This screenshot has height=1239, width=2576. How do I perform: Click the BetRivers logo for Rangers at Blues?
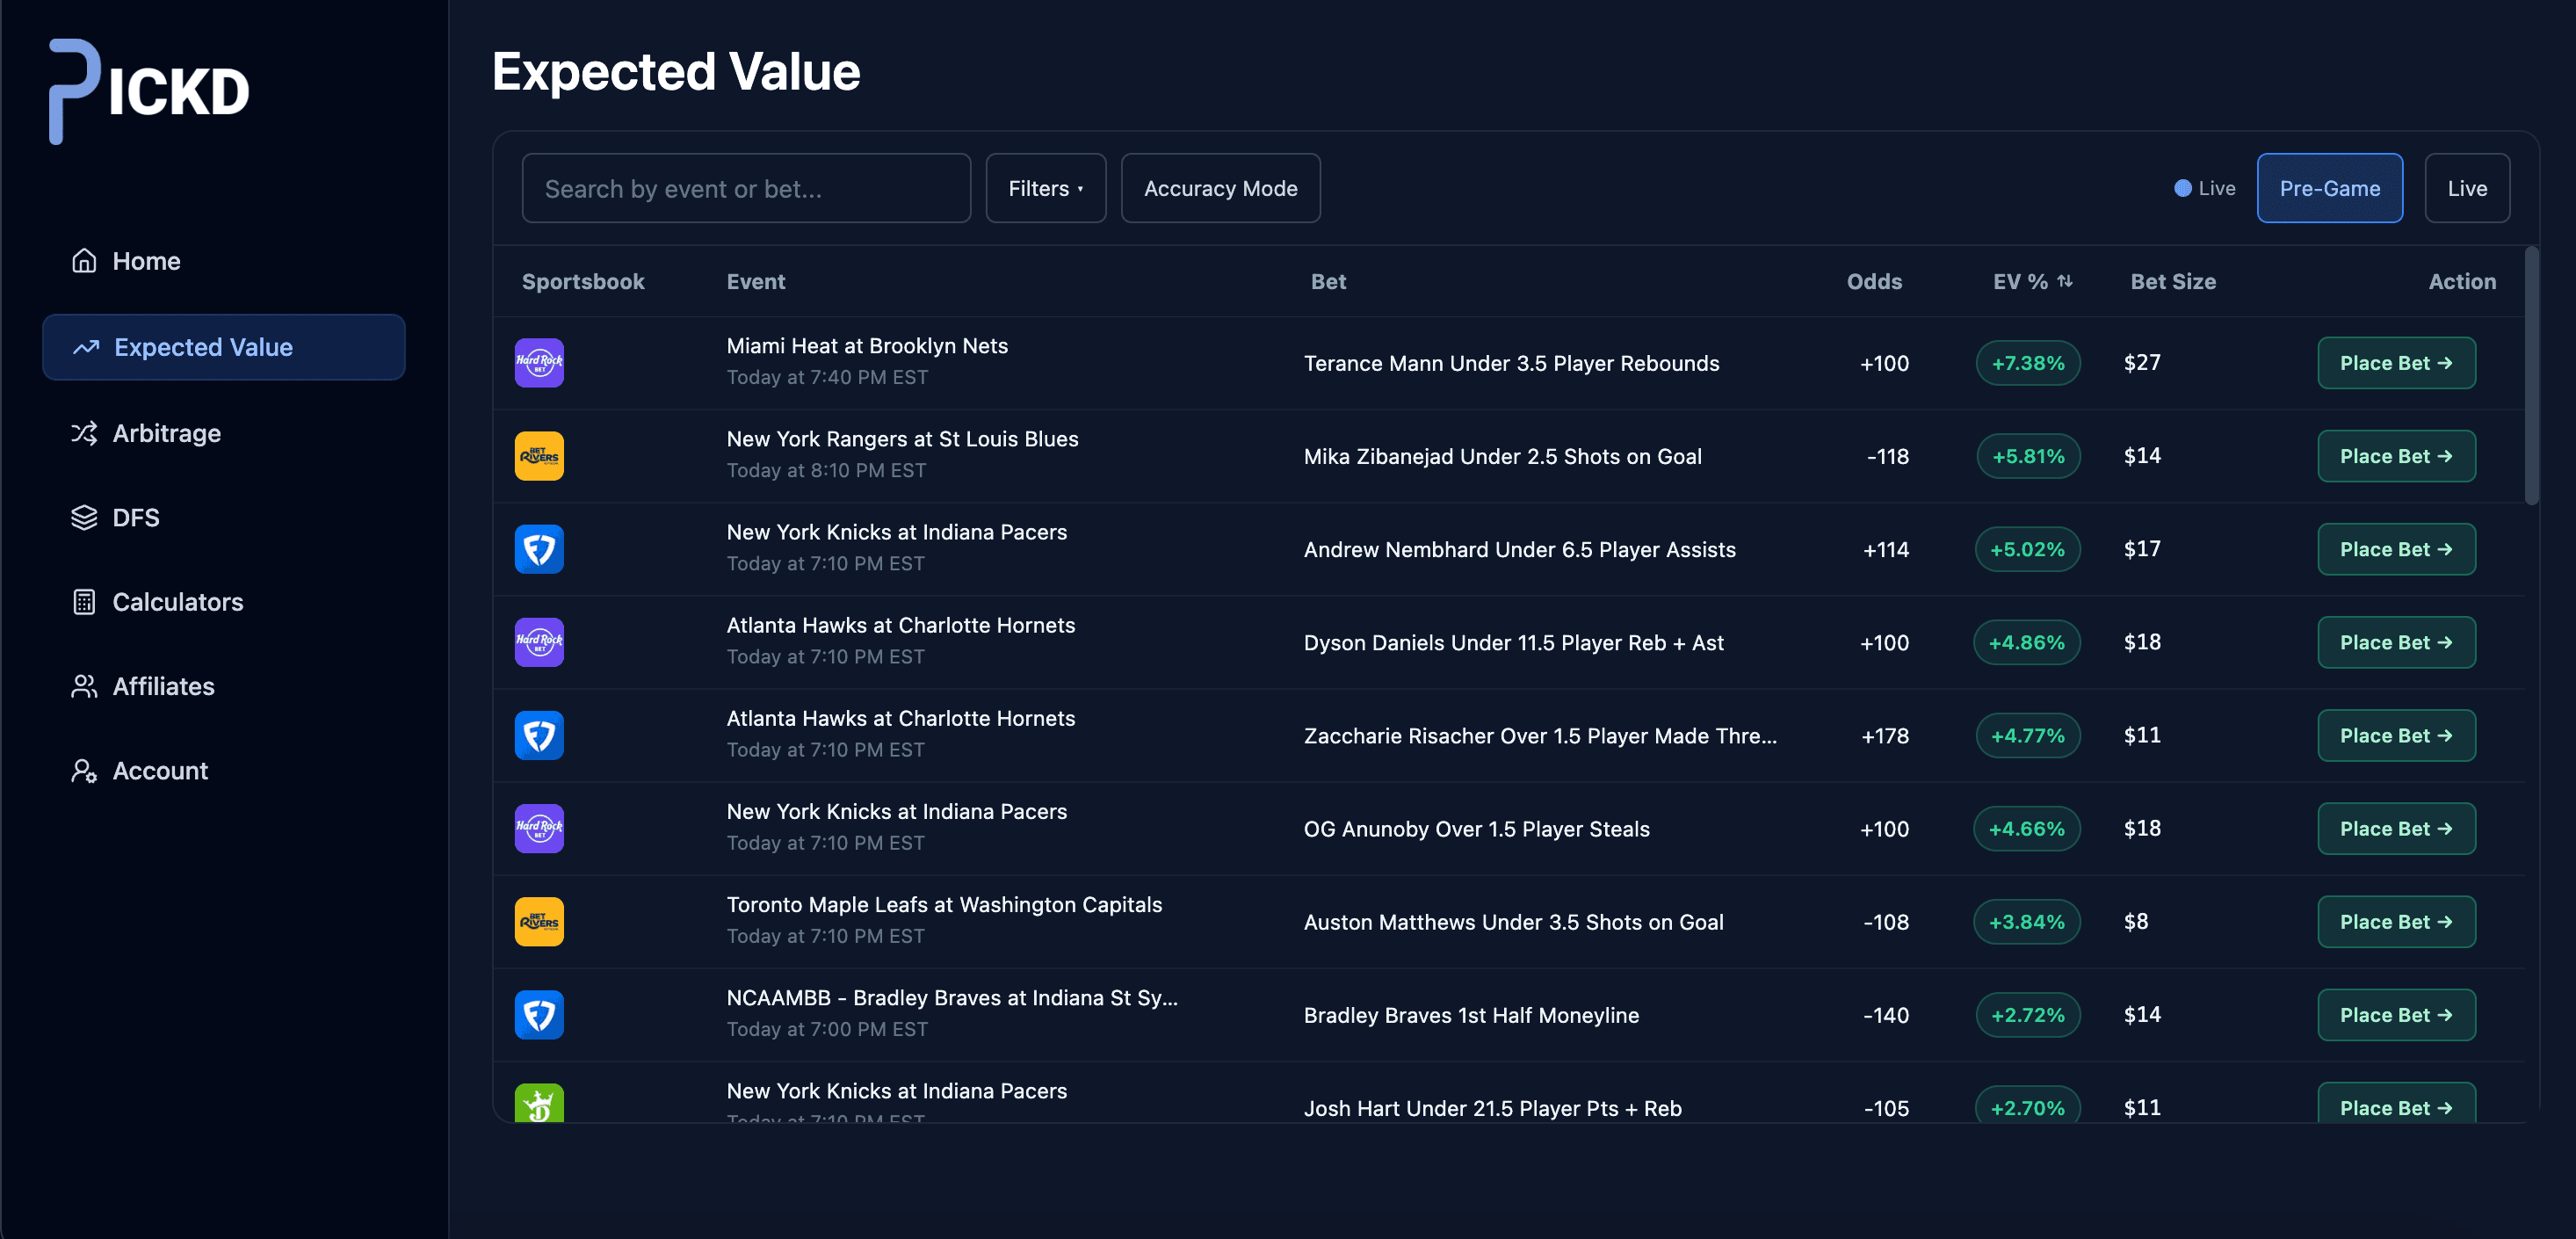(538, 455)
